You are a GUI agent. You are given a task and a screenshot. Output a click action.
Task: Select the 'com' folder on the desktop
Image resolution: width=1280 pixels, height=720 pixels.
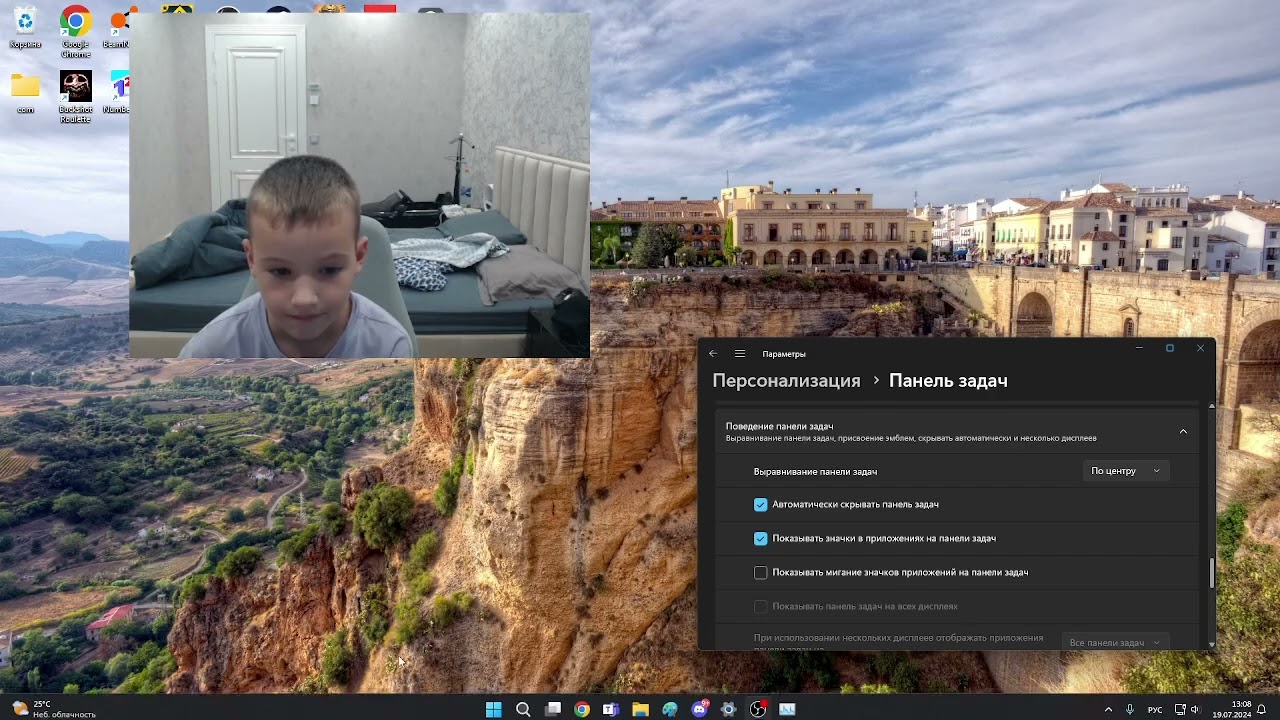[x=25, y=94]
